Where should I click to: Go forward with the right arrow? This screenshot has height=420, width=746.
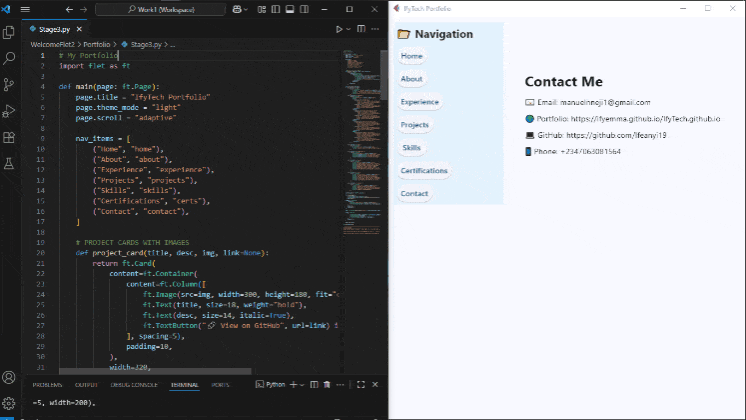pyautogui.click(x=84, y=9)
